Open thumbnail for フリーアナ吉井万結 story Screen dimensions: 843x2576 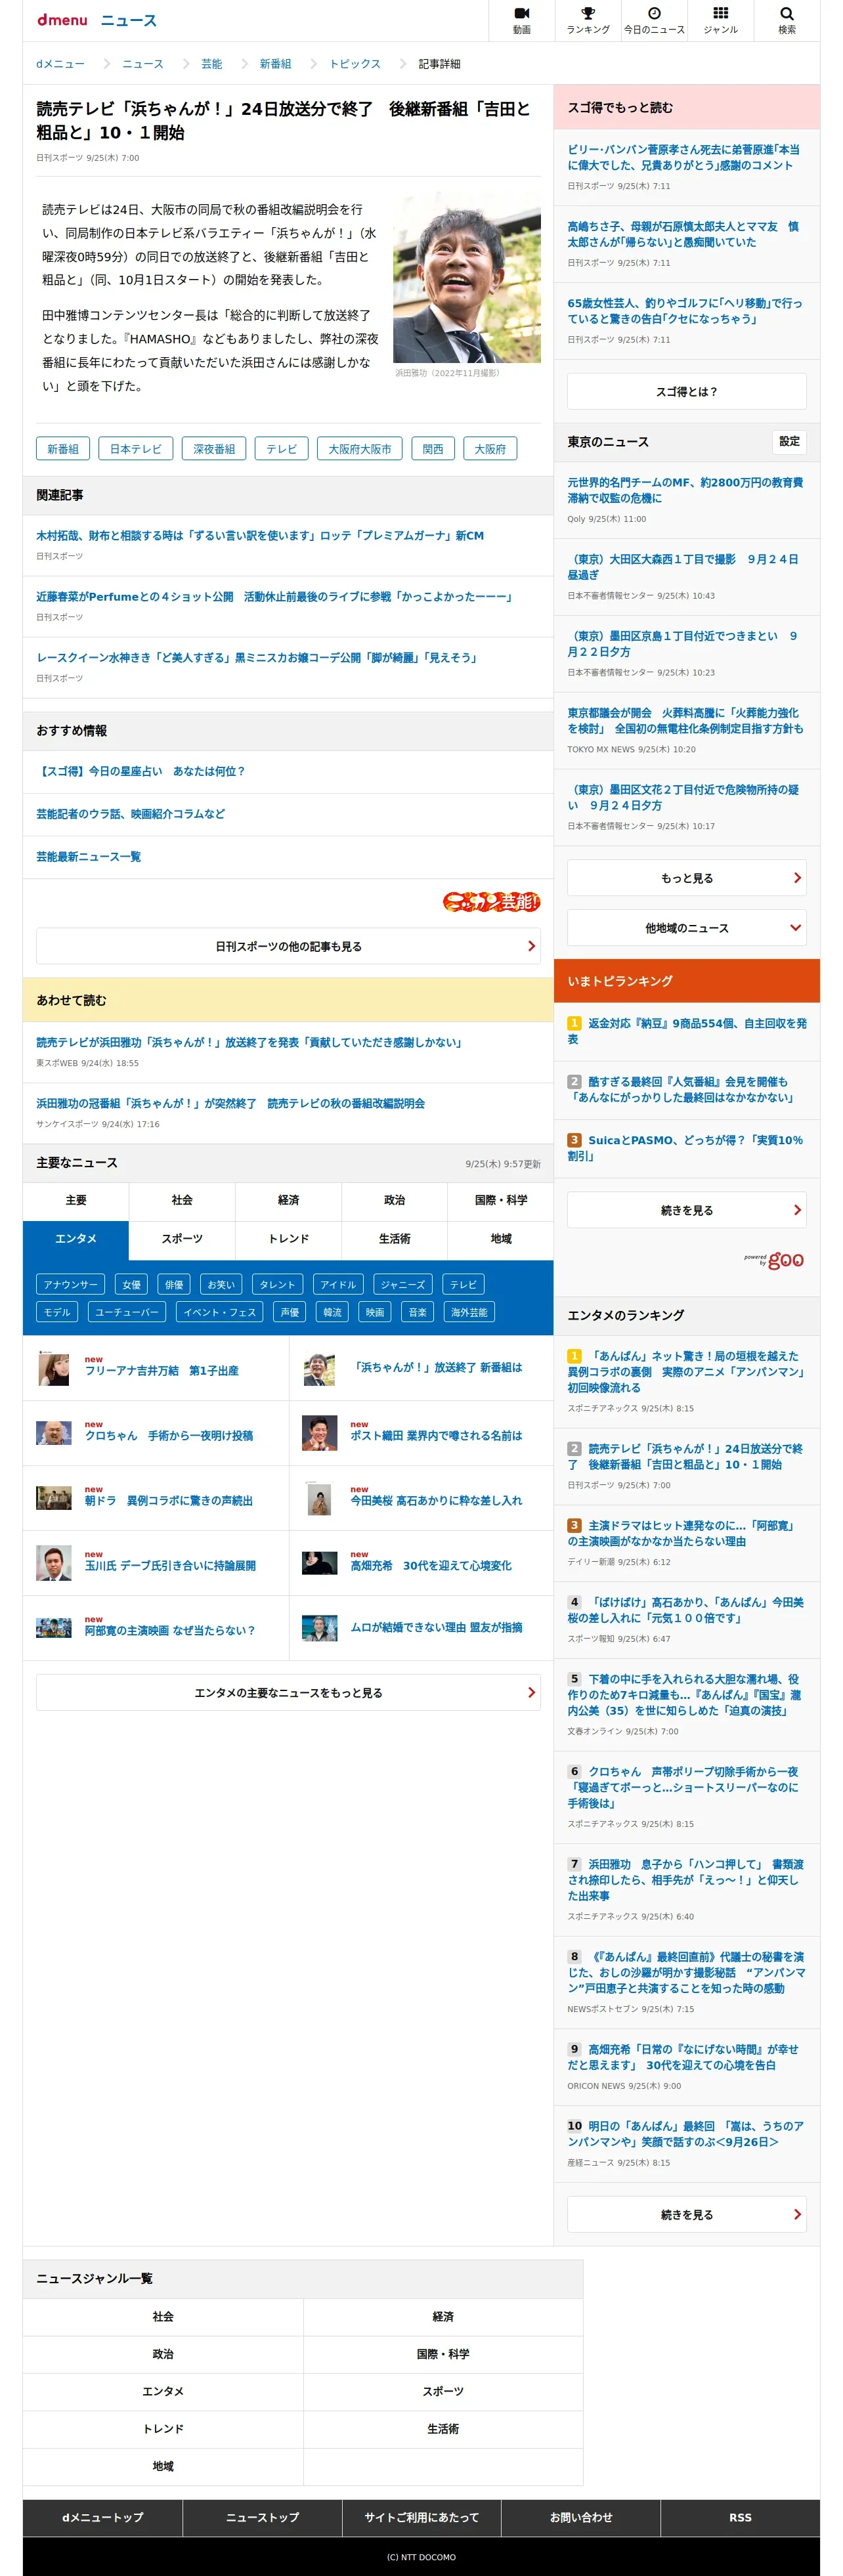(54, 1367)
